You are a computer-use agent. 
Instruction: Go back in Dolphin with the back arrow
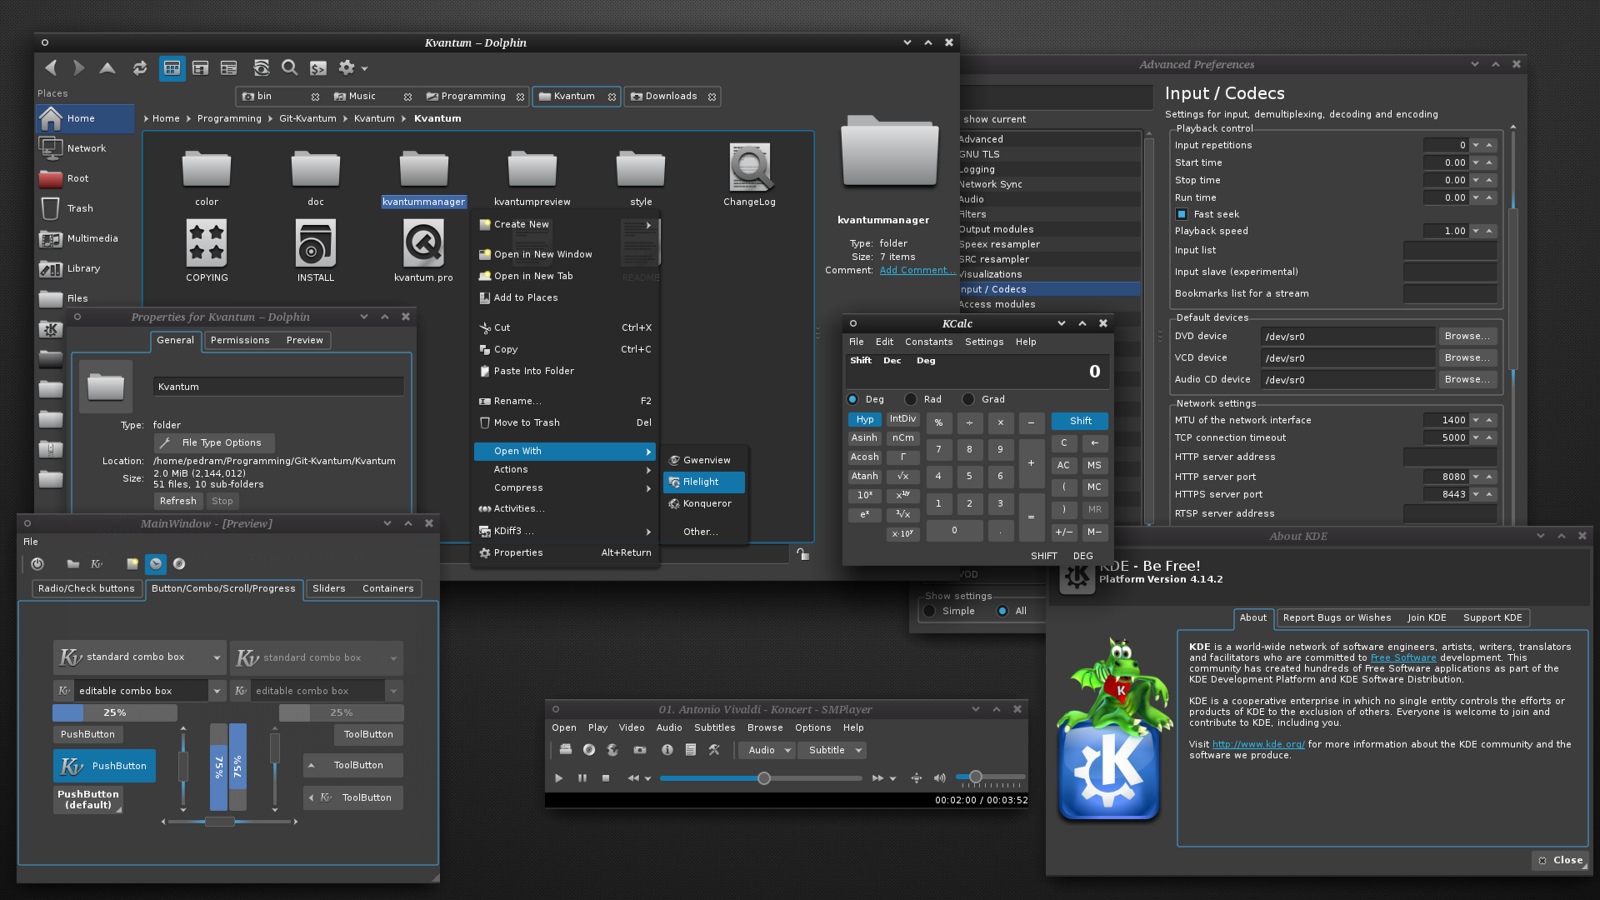pos(50,68)
